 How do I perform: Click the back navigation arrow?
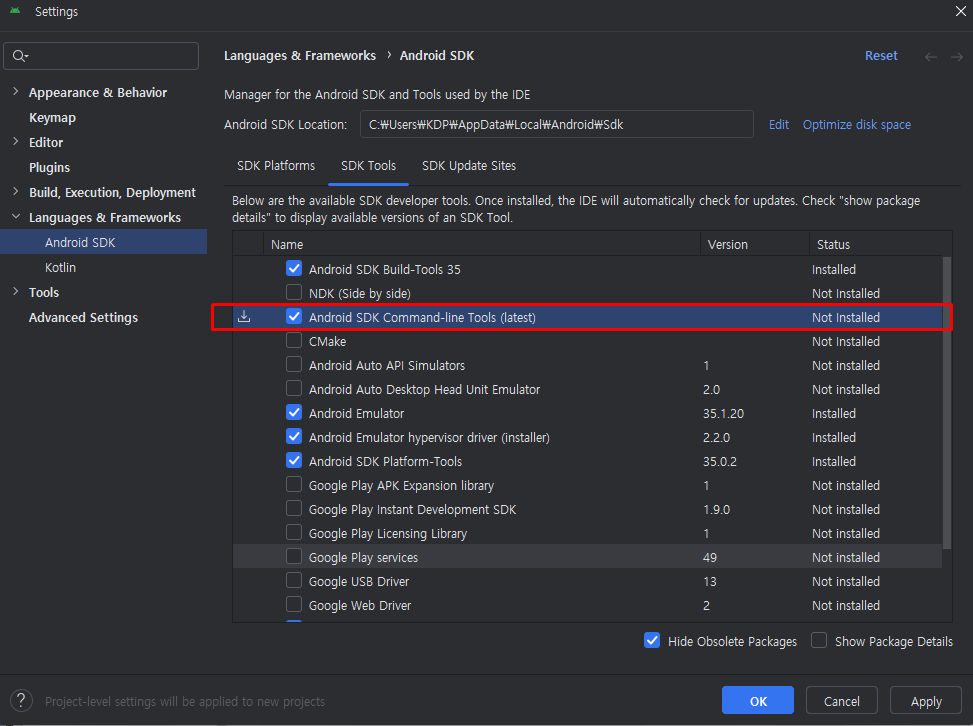pyautogui.click(x=930, y=56)
